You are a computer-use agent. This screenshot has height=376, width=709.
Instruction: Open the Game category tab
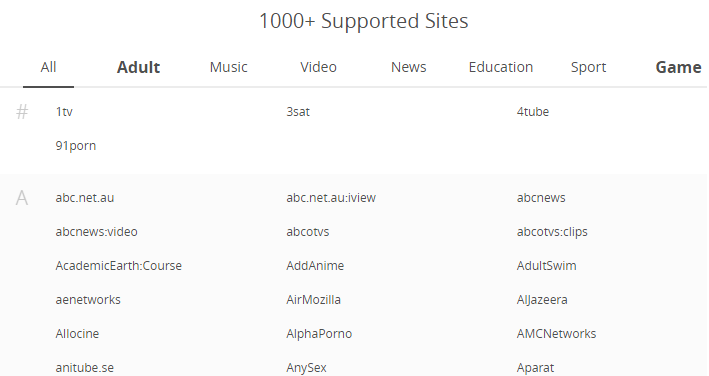tap(678, 67)
